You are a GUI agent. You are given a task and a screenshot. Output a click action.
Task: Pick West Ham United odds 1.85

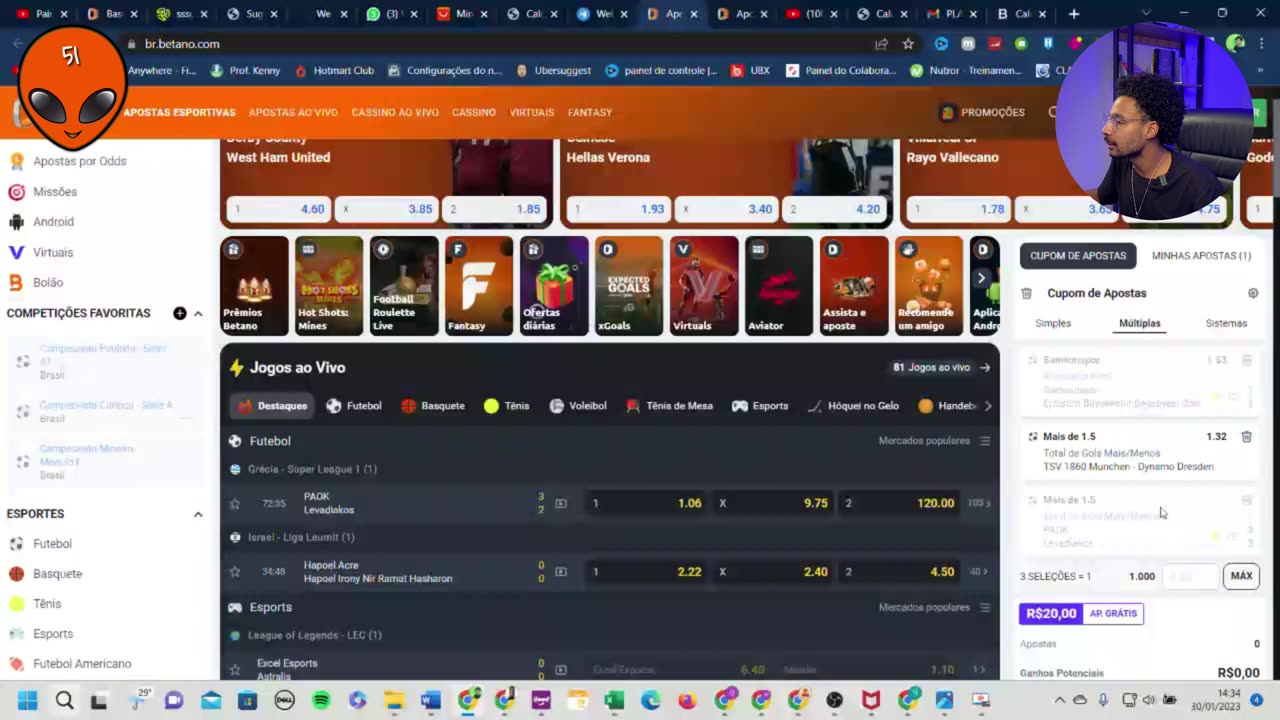coord(494,209)
